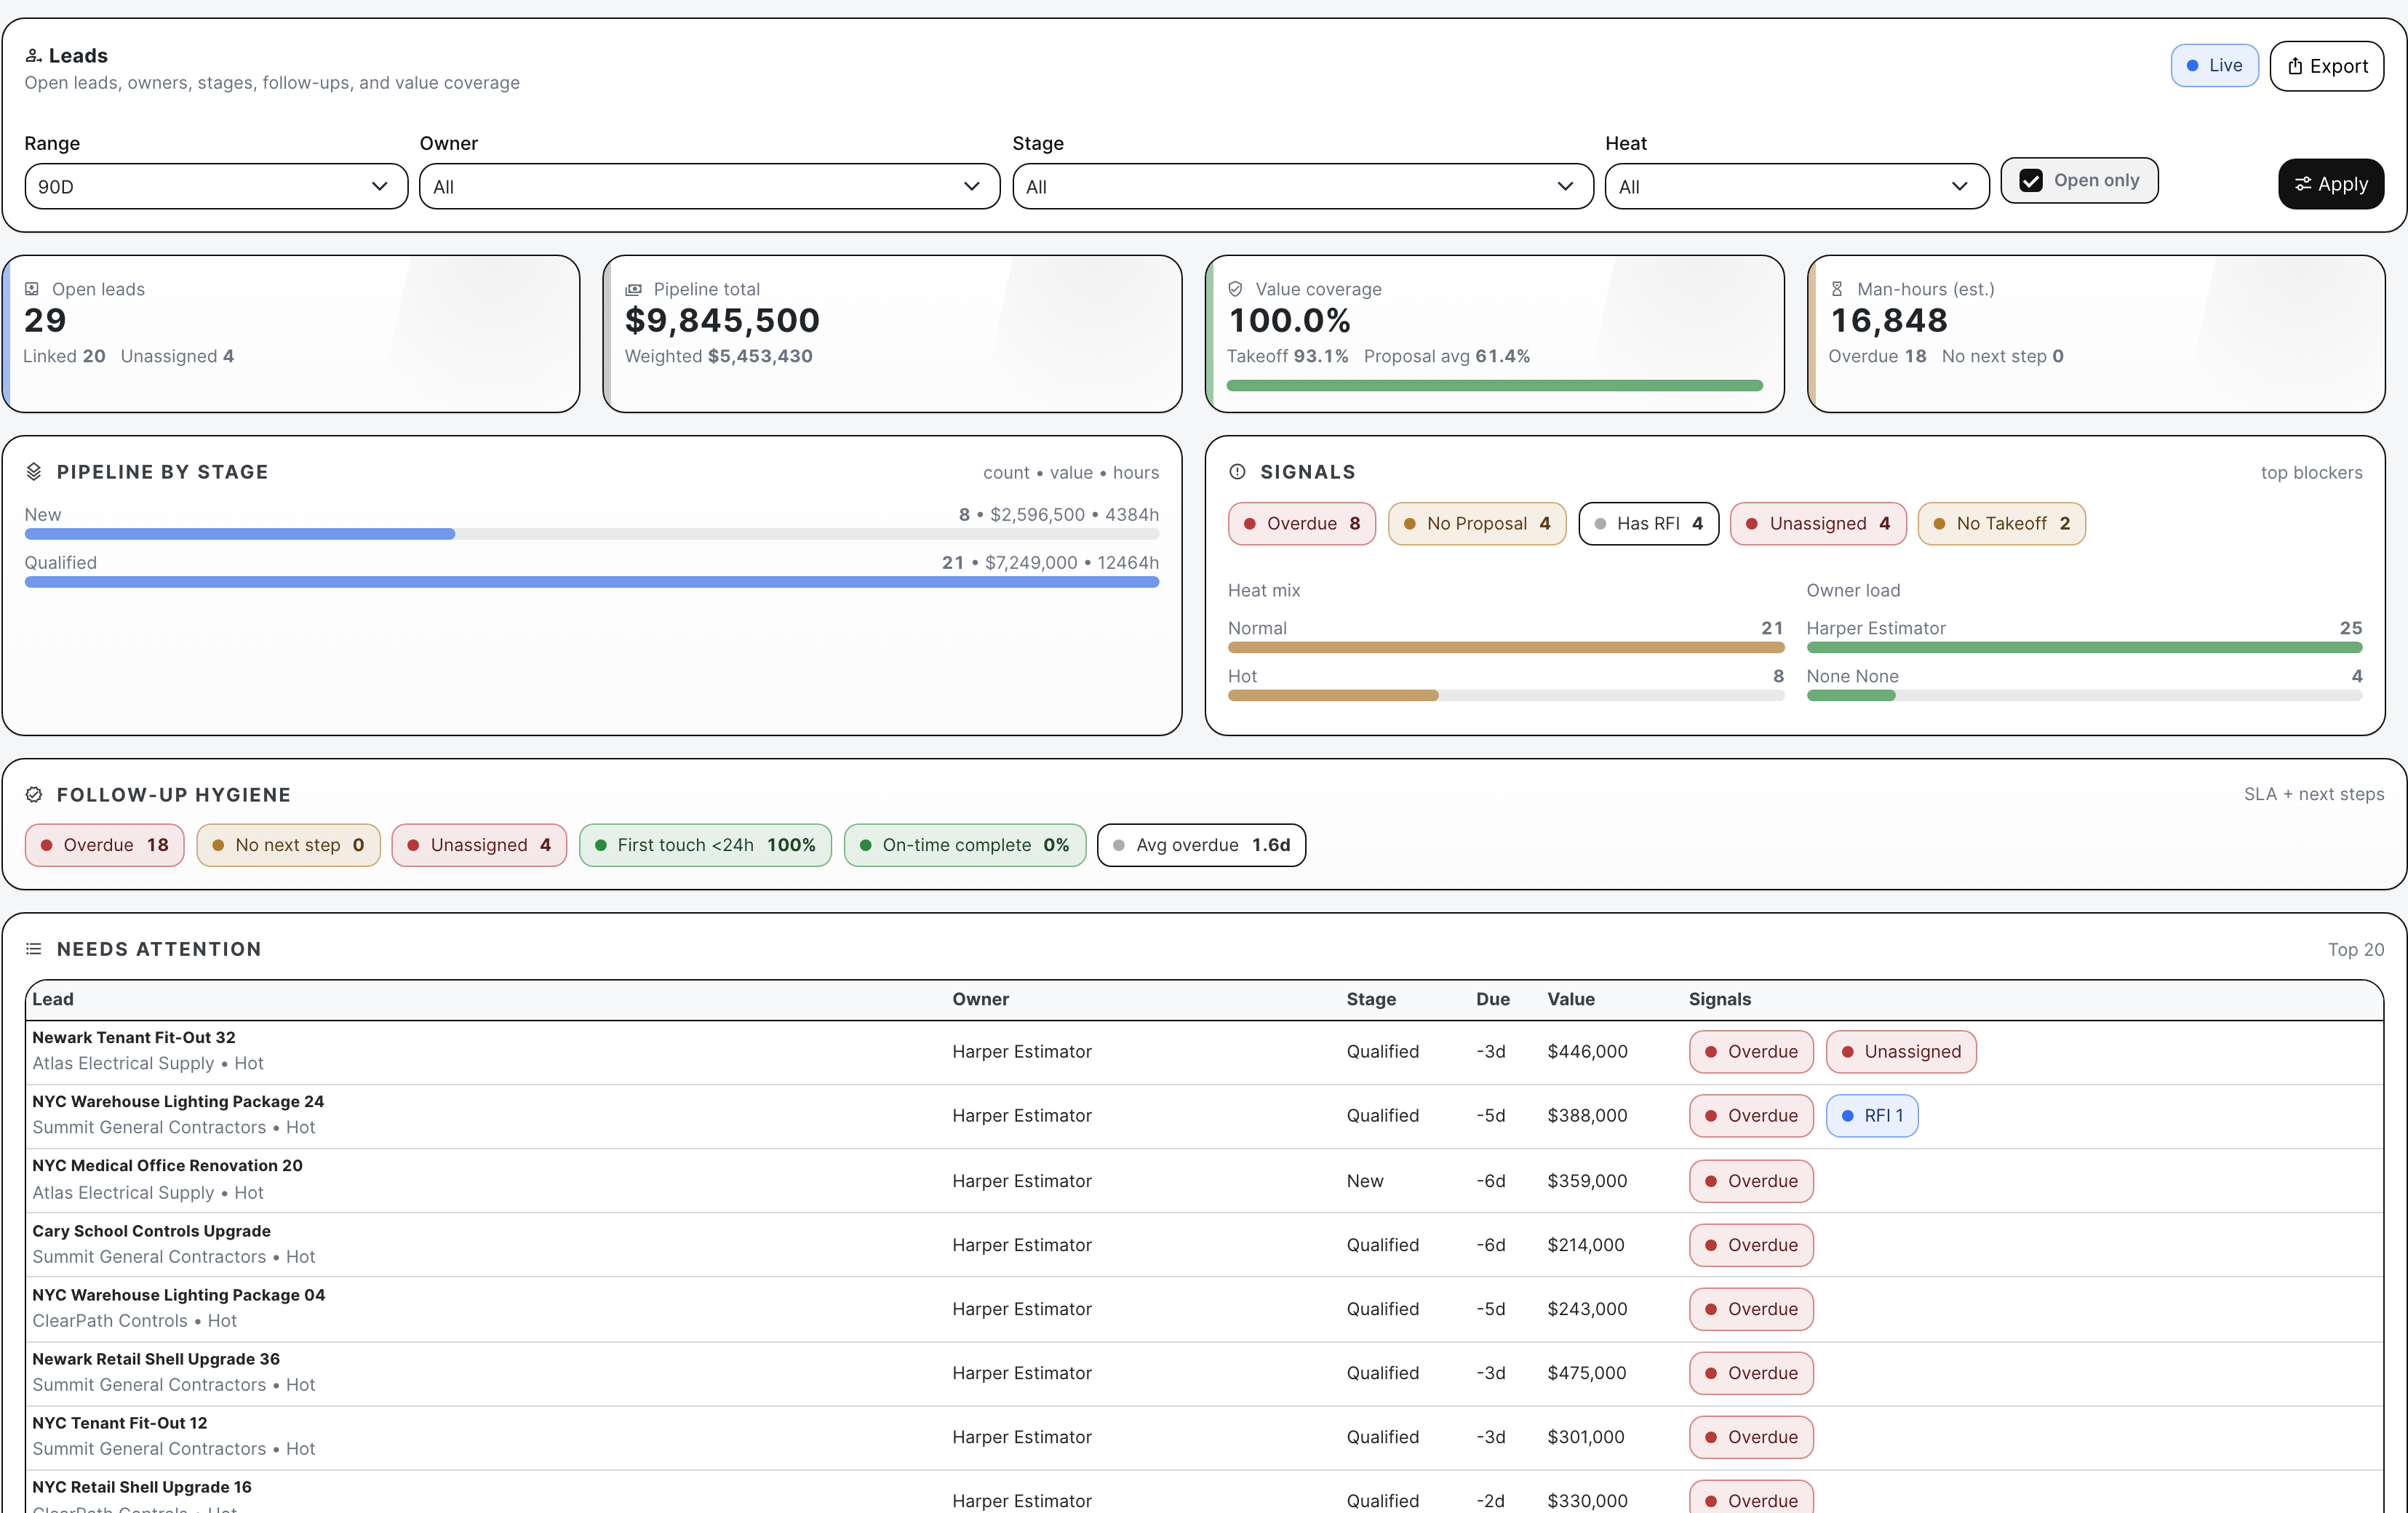The image size is (2408, 1513).
Task: Open lead Cary School Controls Upgrade
Action: tap(151, 1232)
